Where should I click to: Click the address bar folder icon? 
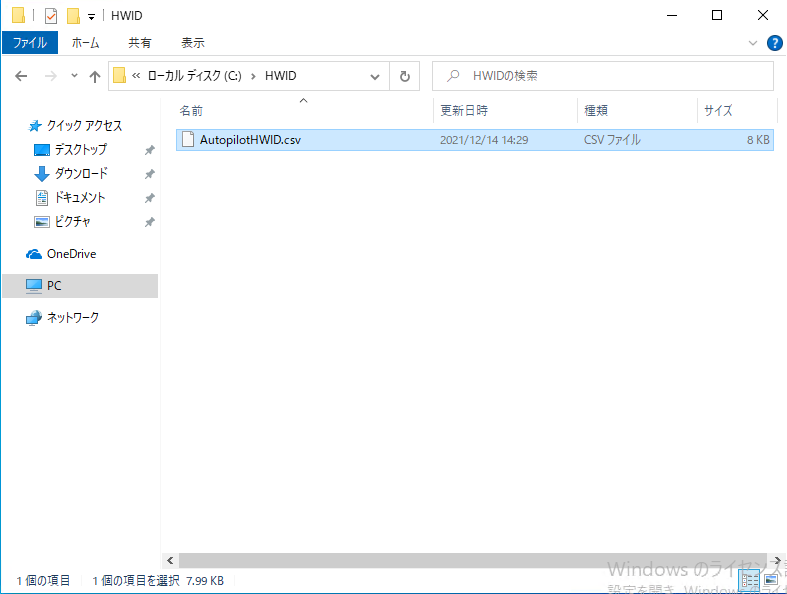119,76
